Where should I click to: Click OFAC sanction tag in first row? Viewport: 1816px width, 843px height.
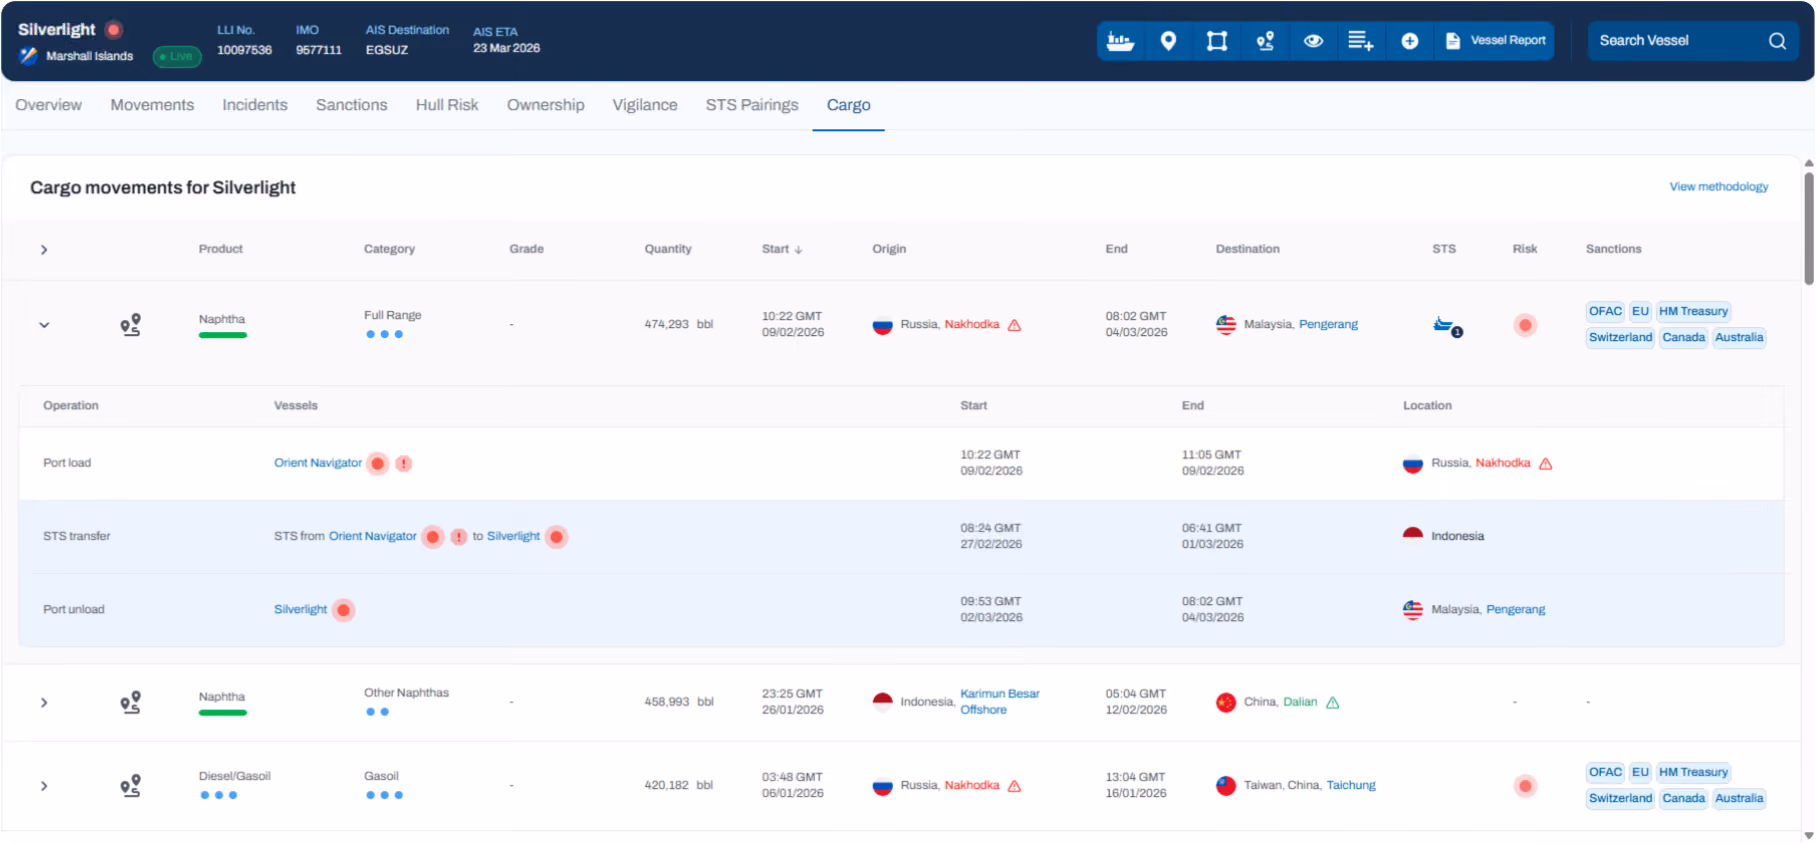[x=1605, y=311]
